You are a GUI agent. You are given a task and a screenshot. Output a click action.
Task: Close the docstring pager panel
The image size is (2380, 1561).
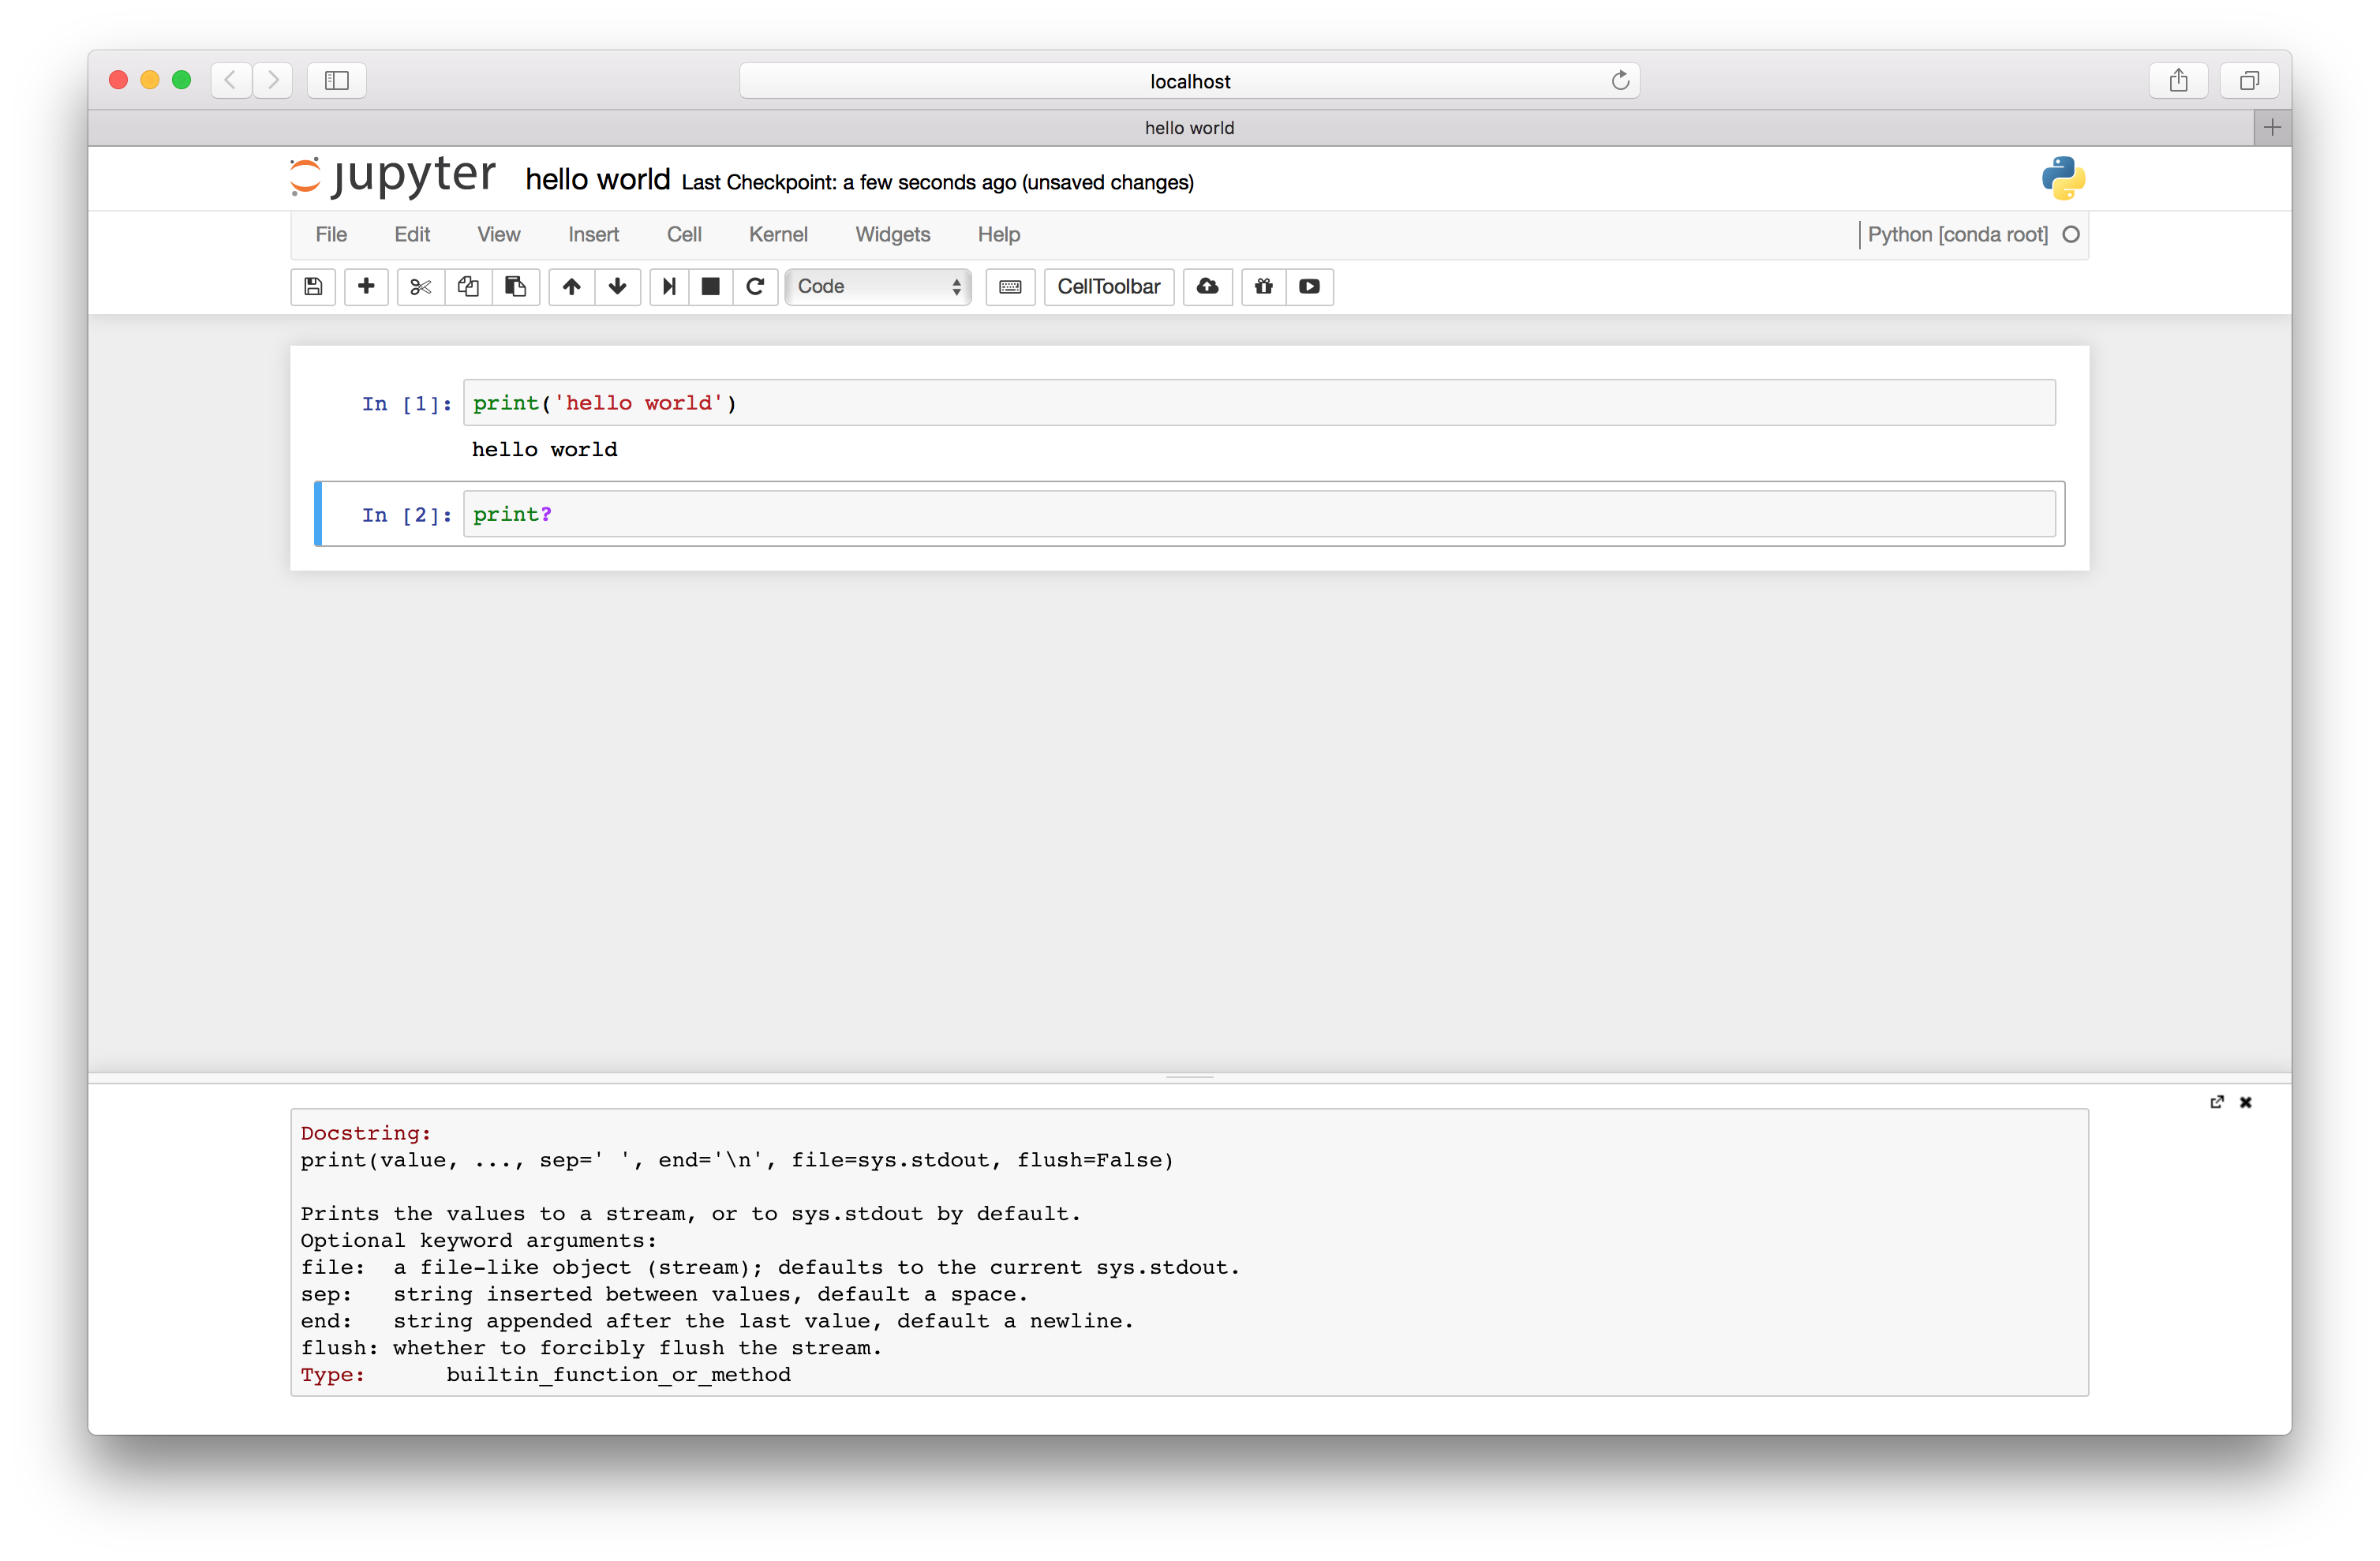point(2246,1102)
